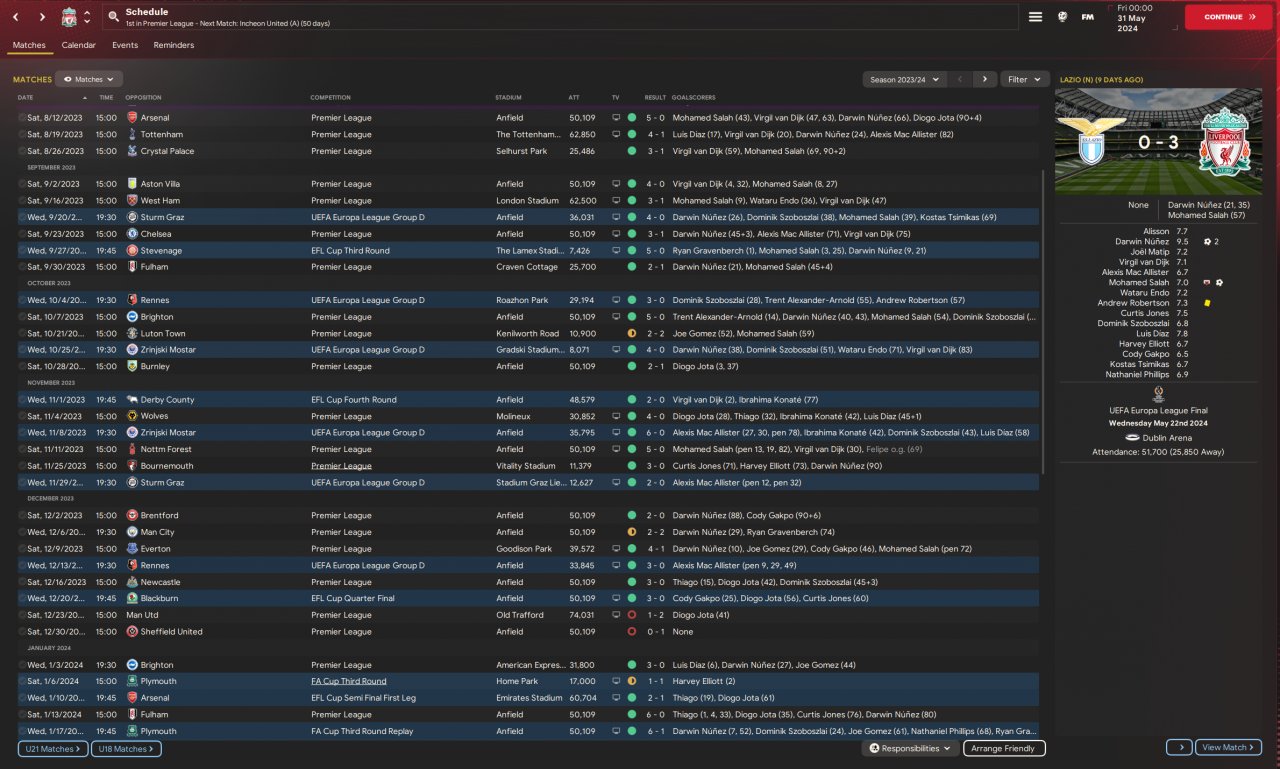Switch to the Calendar tab
Image resolution: width=1280 pixels, height=769 pixels.
click(x=79, y=45)
